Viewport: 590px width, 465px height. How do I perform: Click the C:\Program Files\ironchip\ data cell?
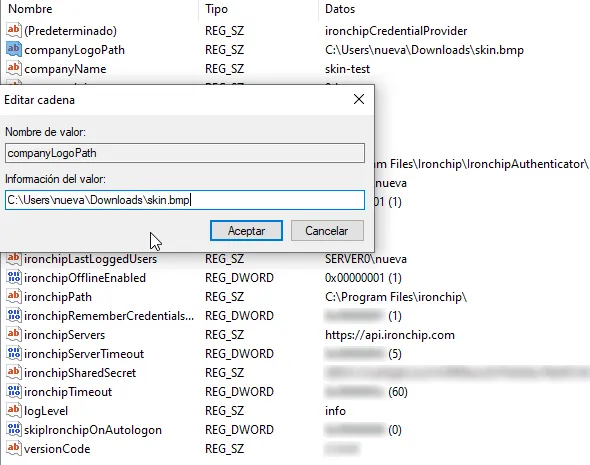coord(396,297)
